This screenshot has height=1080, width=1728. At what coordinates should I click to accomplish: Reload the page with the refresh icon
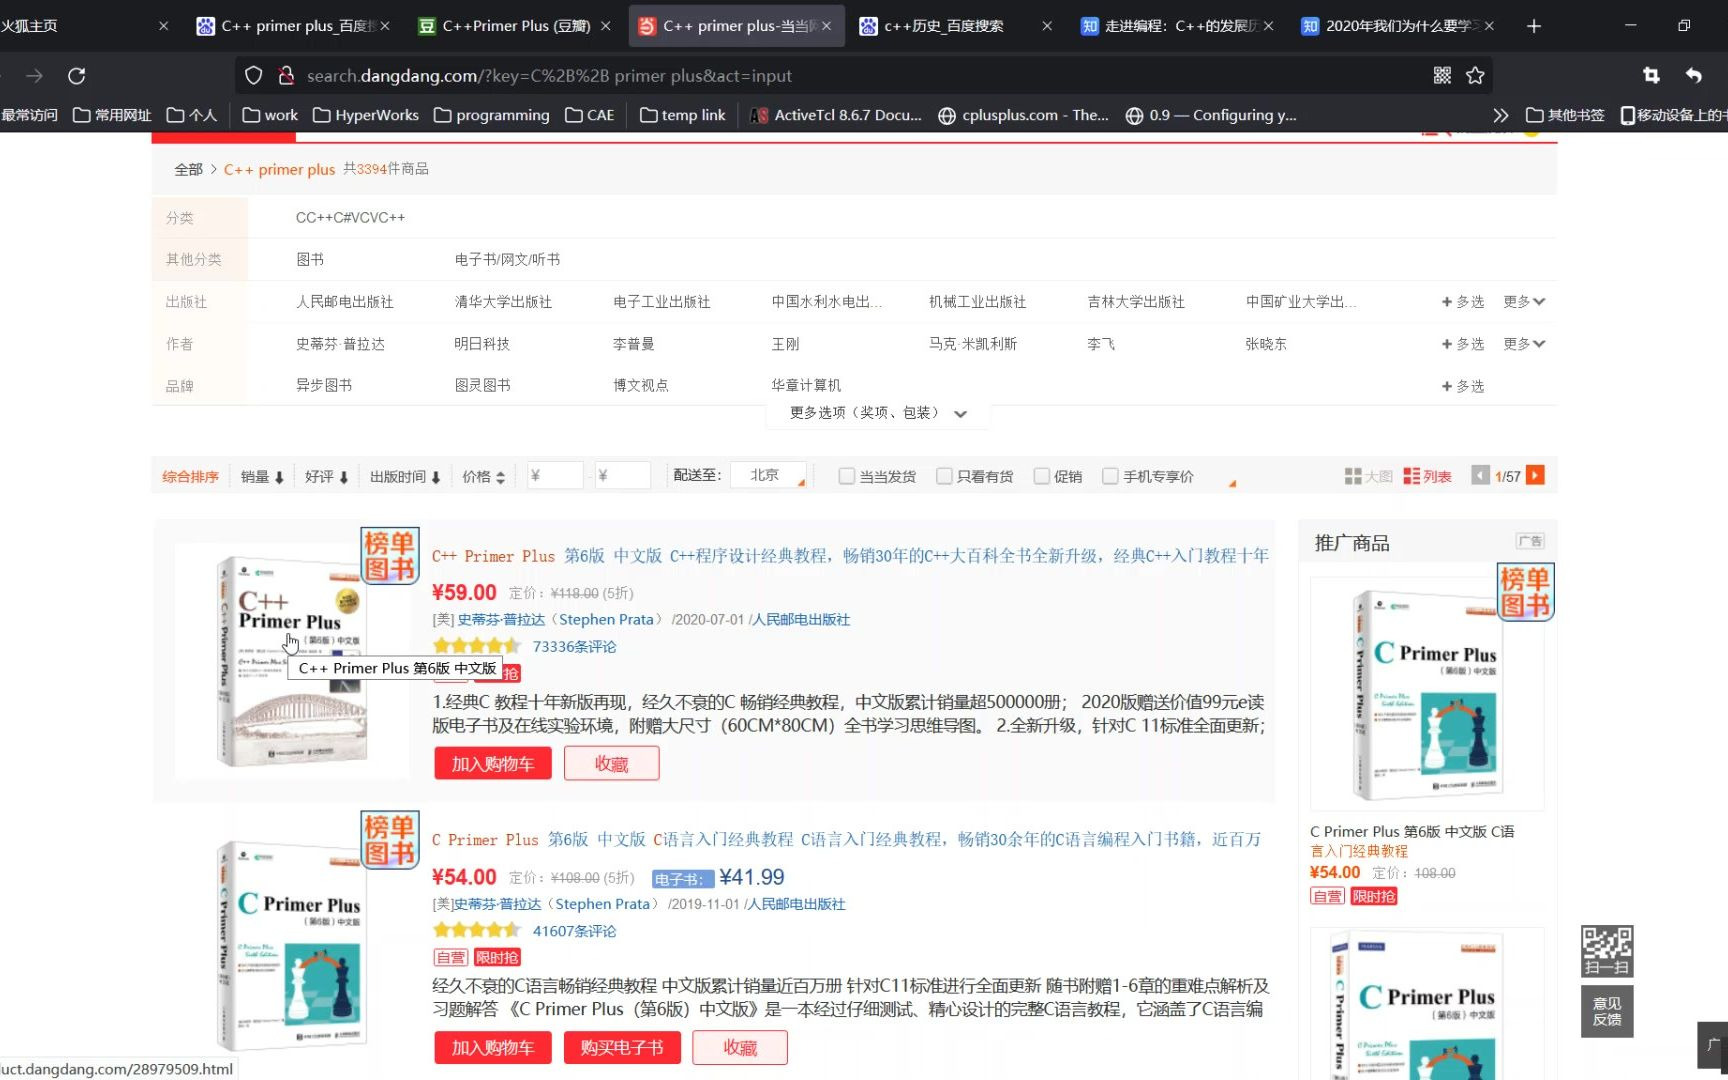(x=77, y=75)
